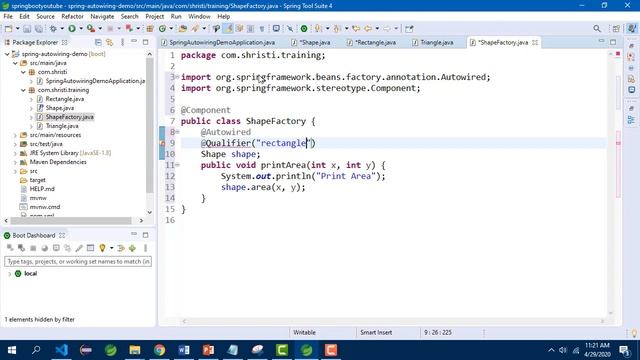Click the Boot Dashboard open browser globe icon
This screenshot has height=360, width=640.
tap(44, 248)
